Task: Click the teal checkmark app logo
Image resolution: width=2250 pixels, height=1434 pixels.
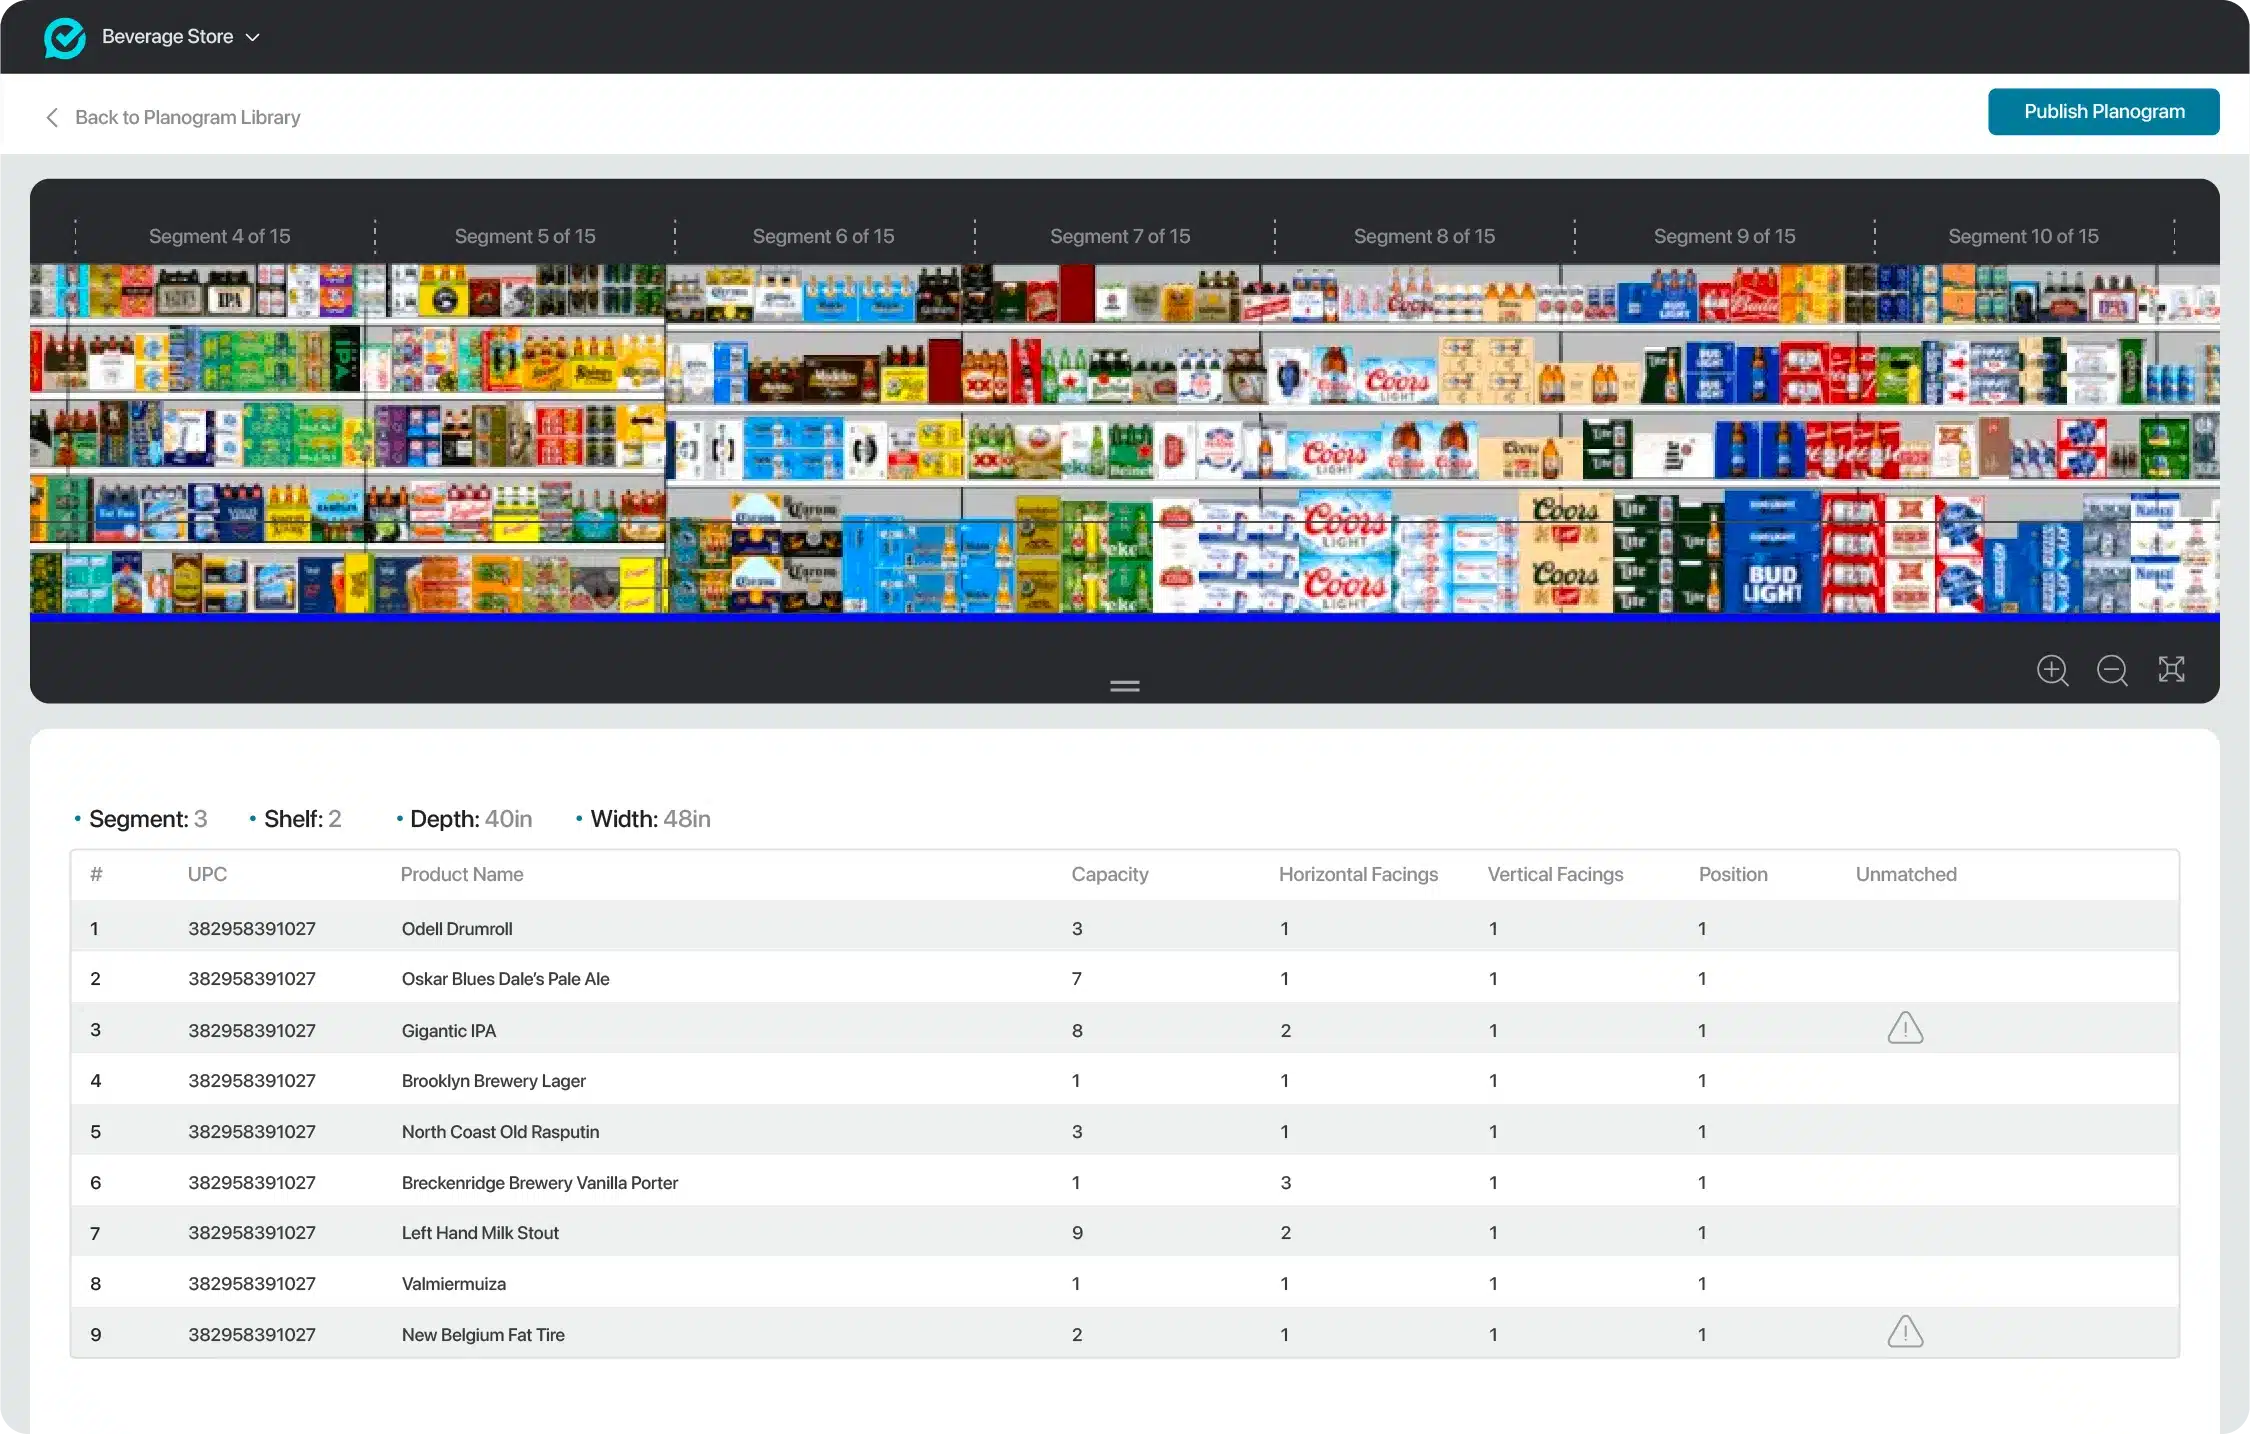Action: [x=64, y=38]
